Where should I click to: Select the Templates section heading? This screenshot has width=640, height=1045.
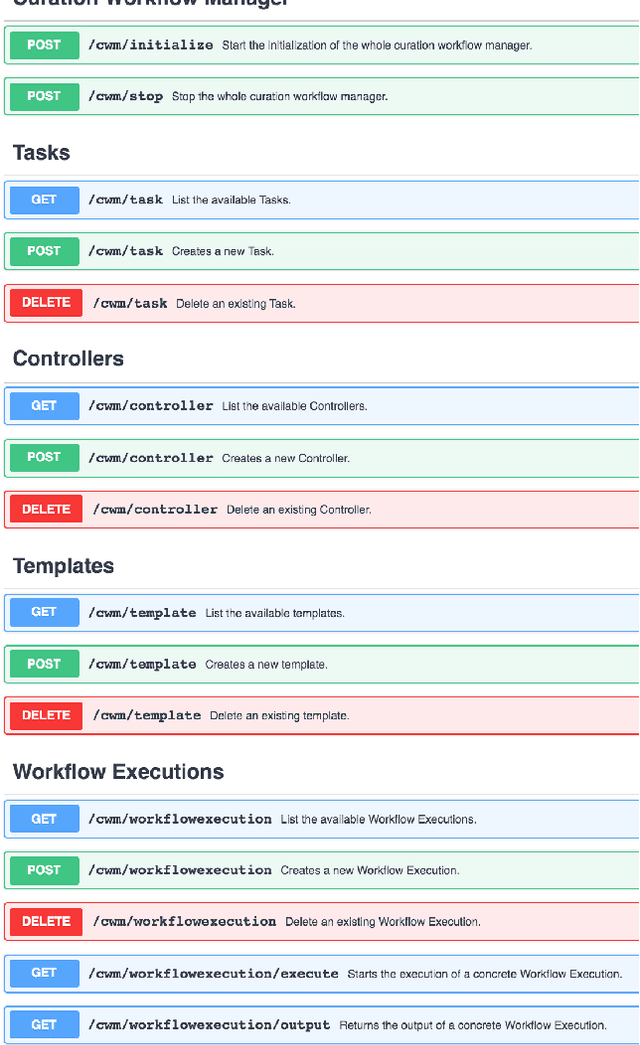[62, 565]
